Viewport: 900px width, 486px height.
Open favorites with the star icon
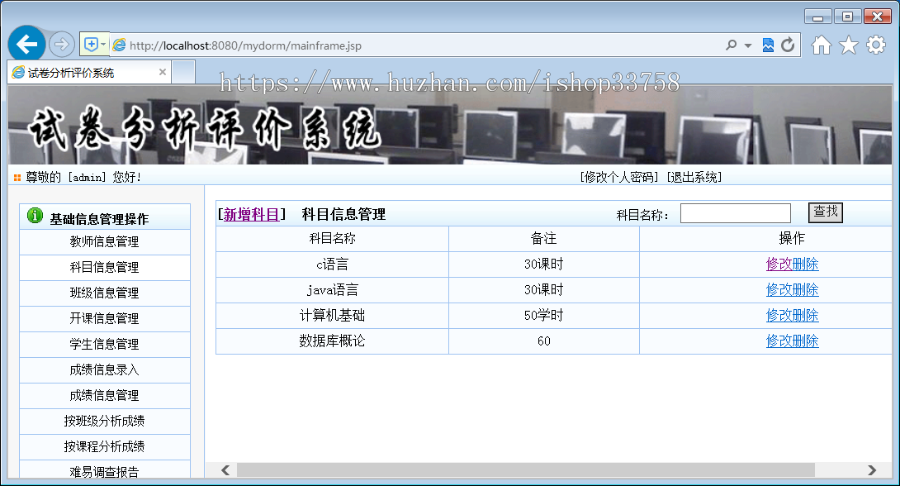coord(849,45)
